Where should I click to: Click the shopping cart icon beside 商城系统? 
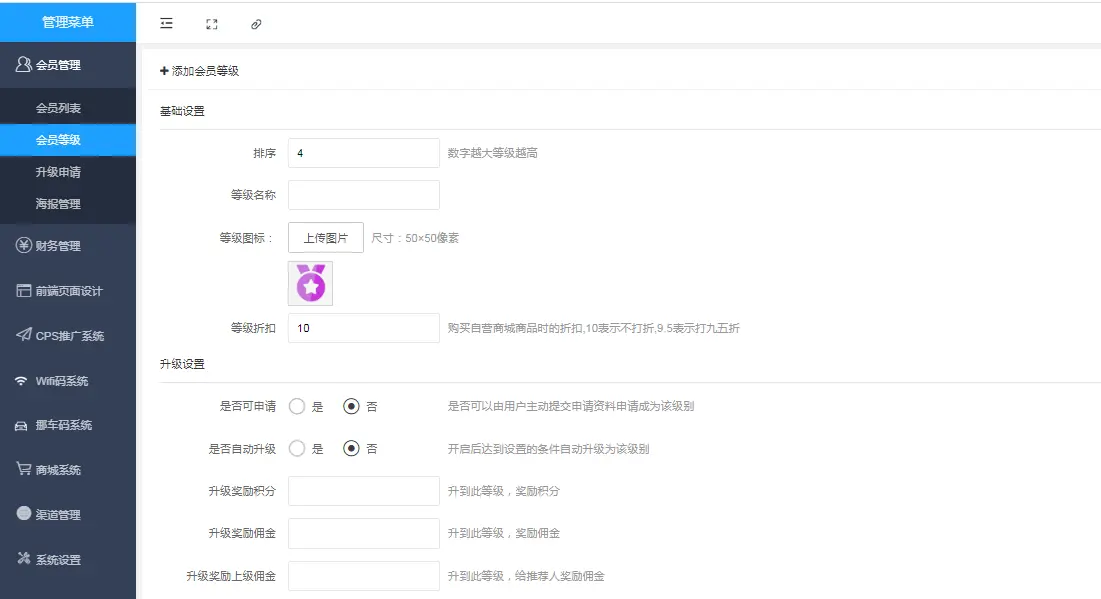(x=23, y=468)
